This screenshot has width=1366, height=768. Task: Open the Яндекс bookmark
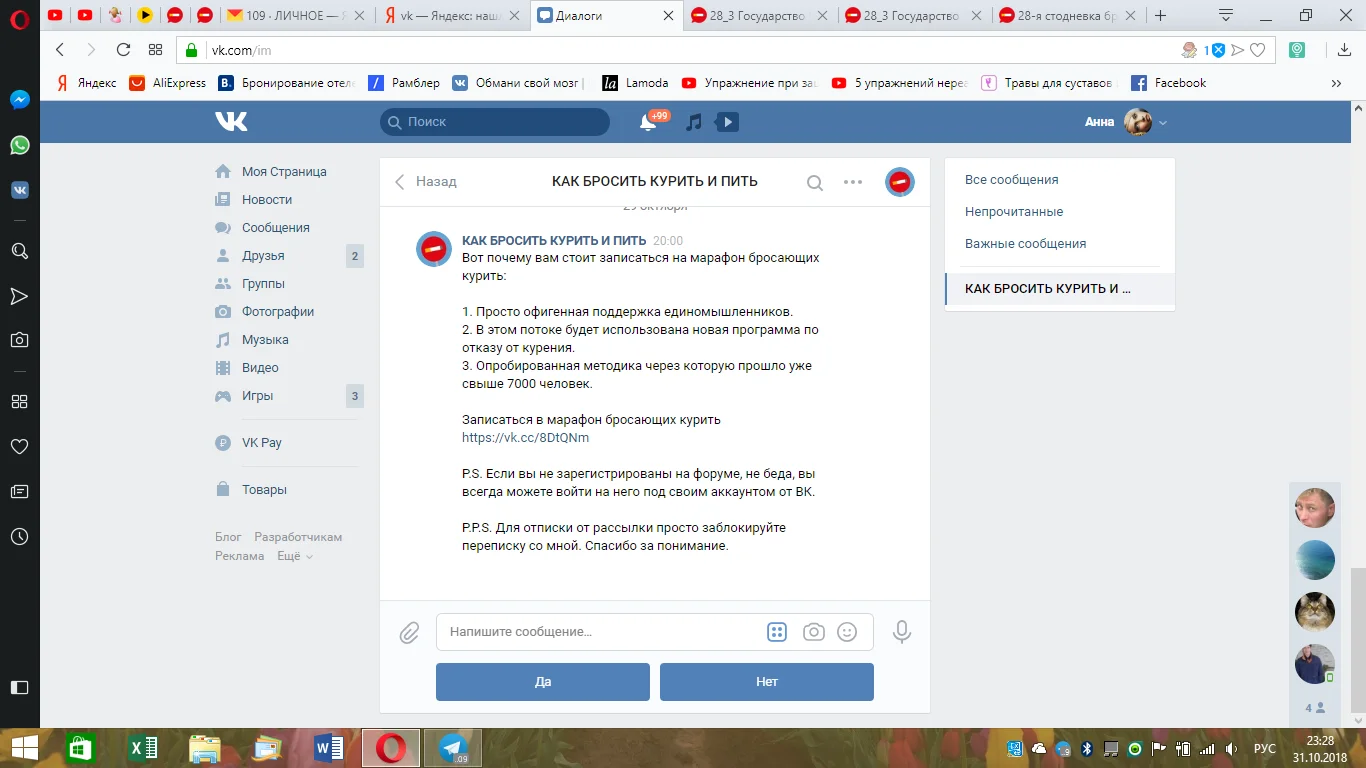(86, 83)
